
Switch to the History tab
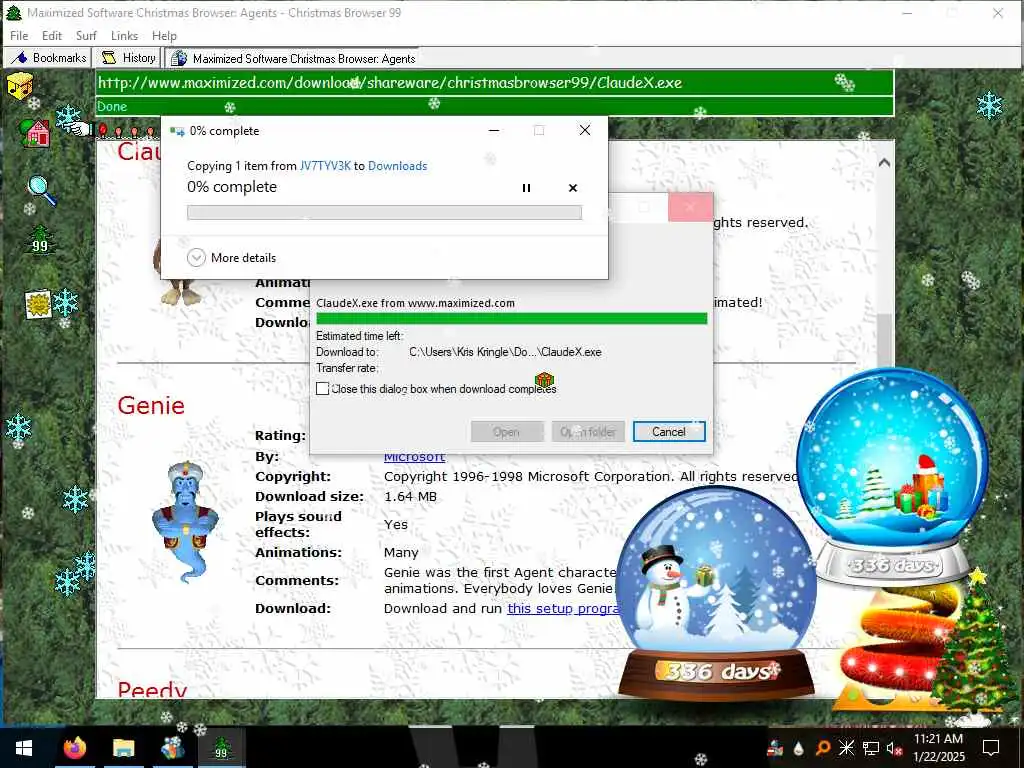[127, 57]
